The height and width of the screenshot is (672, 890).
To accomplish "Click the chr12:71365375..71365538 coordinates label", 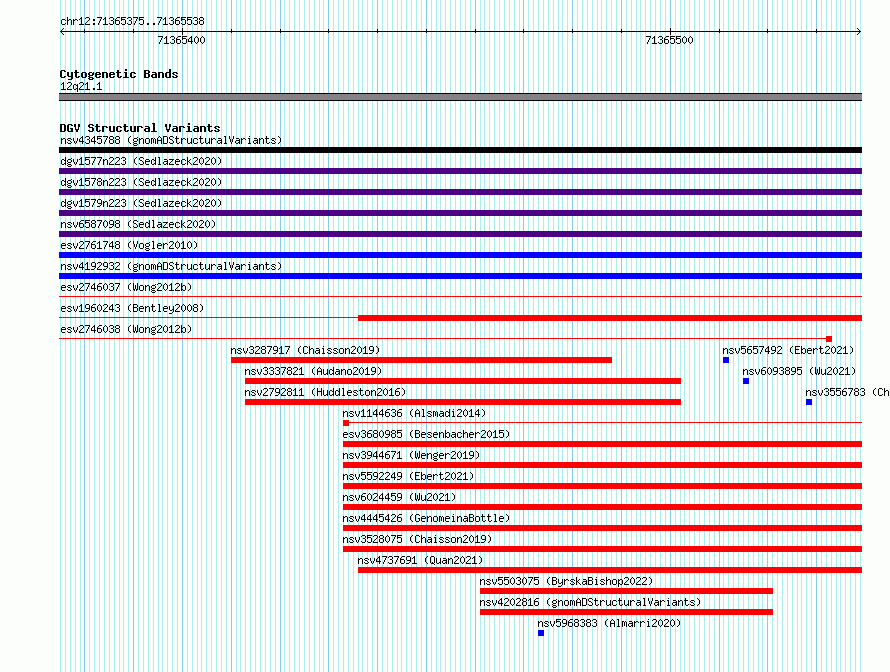I will [132, 22].
